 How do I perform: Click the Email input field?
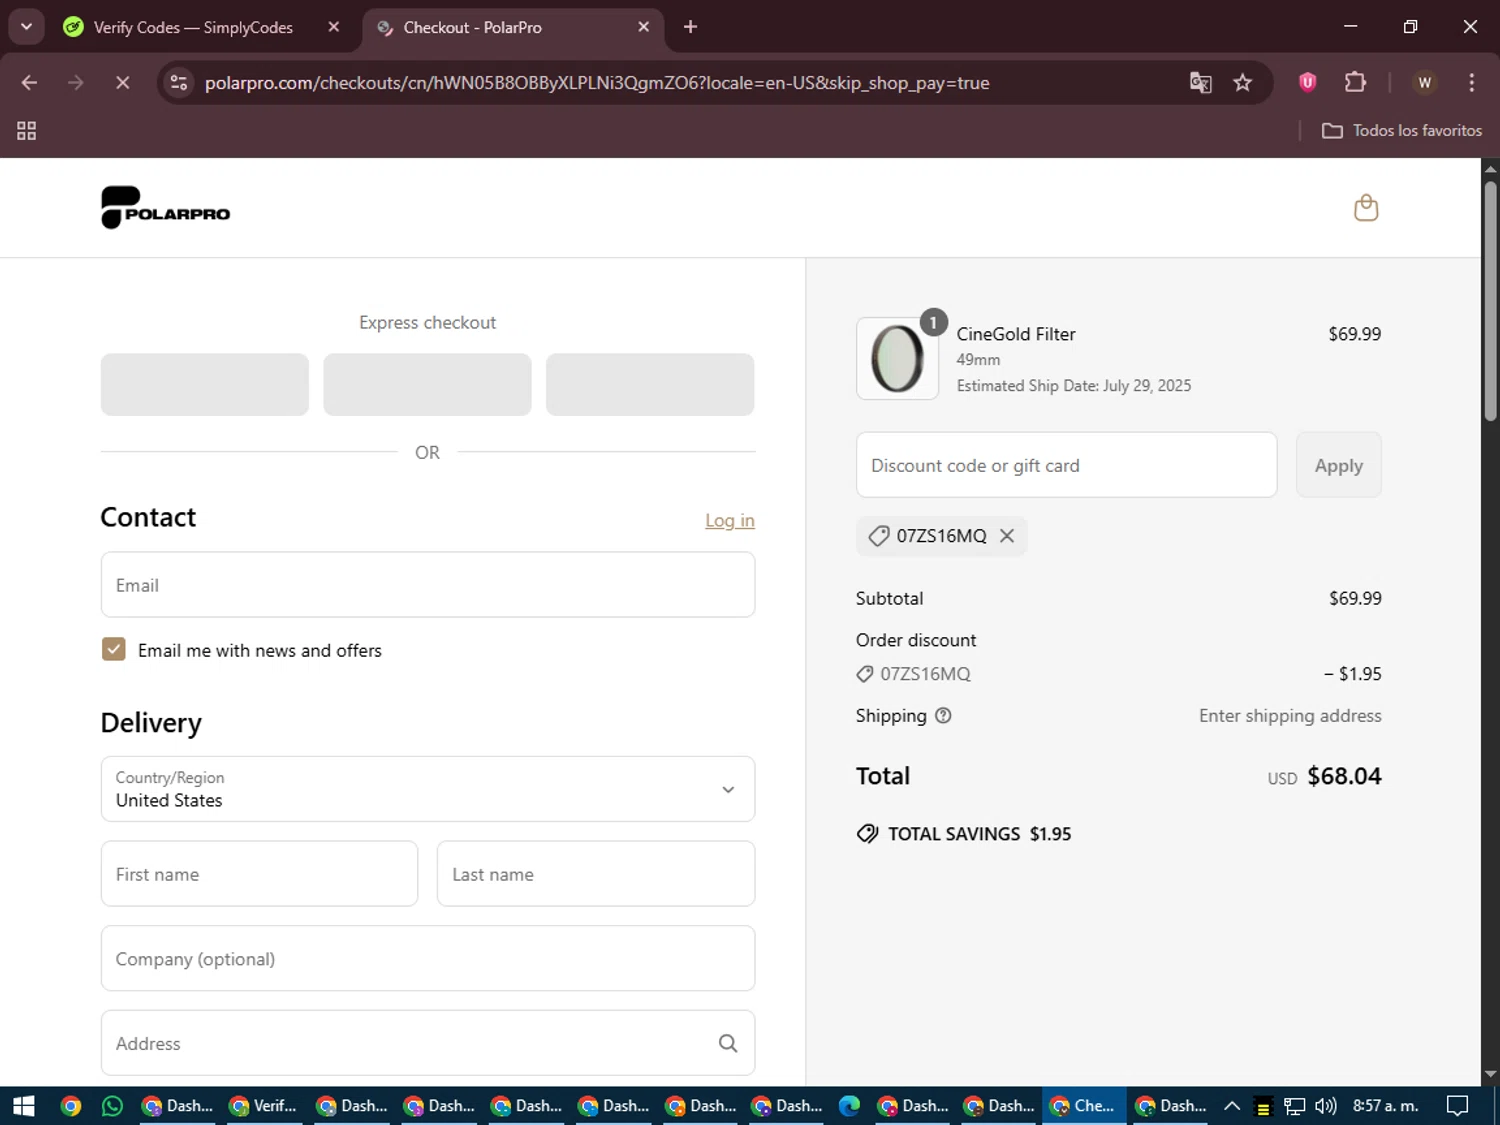tap(428, 585)
